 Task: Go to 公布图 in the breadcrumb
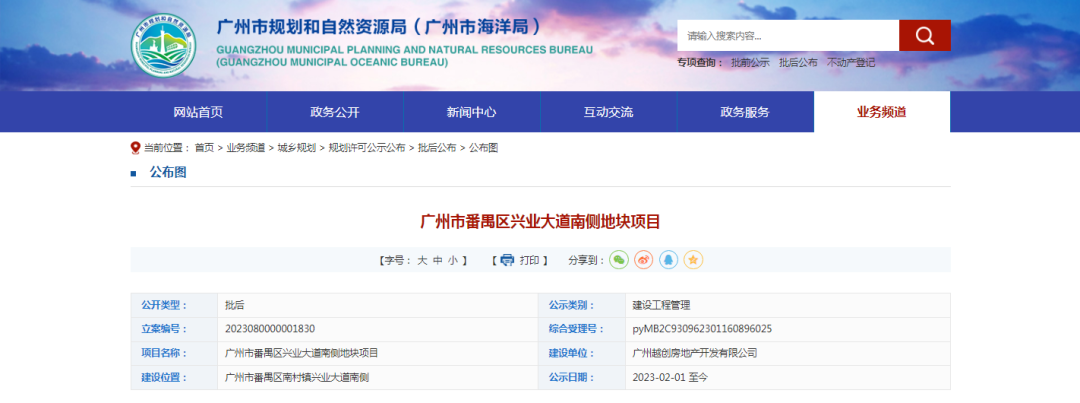pos(484,148)
